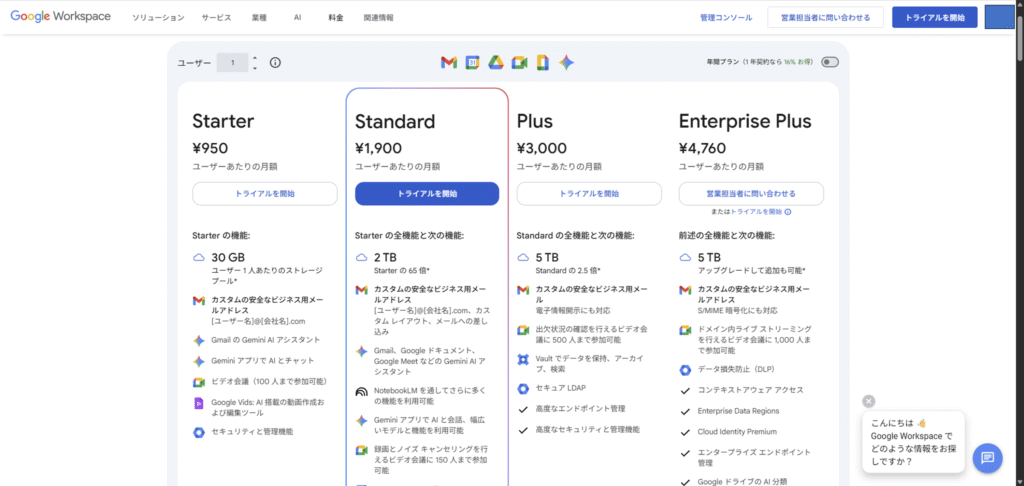
Task: Click the Starter の 65 倍 text
Action: point(402,270)
